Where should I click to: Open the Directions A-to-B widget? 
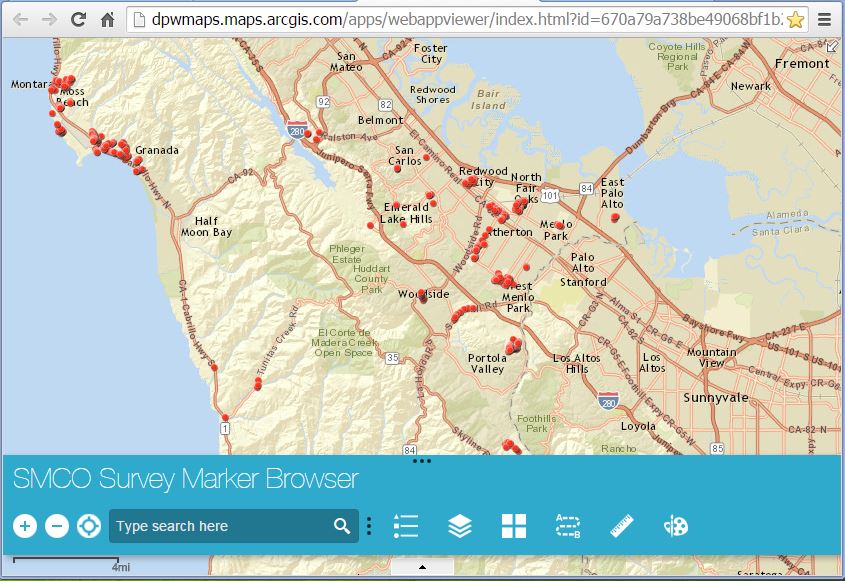pos(568,525)
